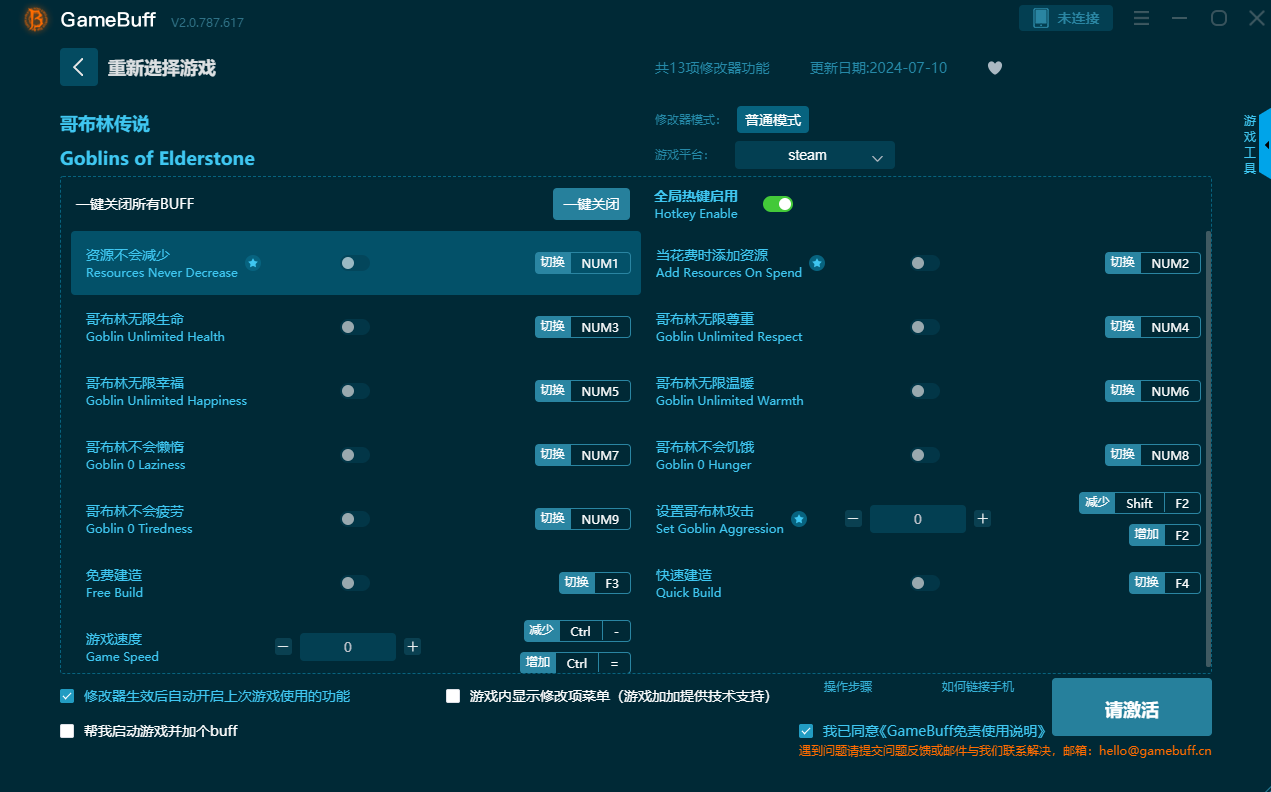This screenshot has height=792, width=1271.
Task: Turn on Quick Build toggle
Action: pyautogui.click(x=924, y=583)
